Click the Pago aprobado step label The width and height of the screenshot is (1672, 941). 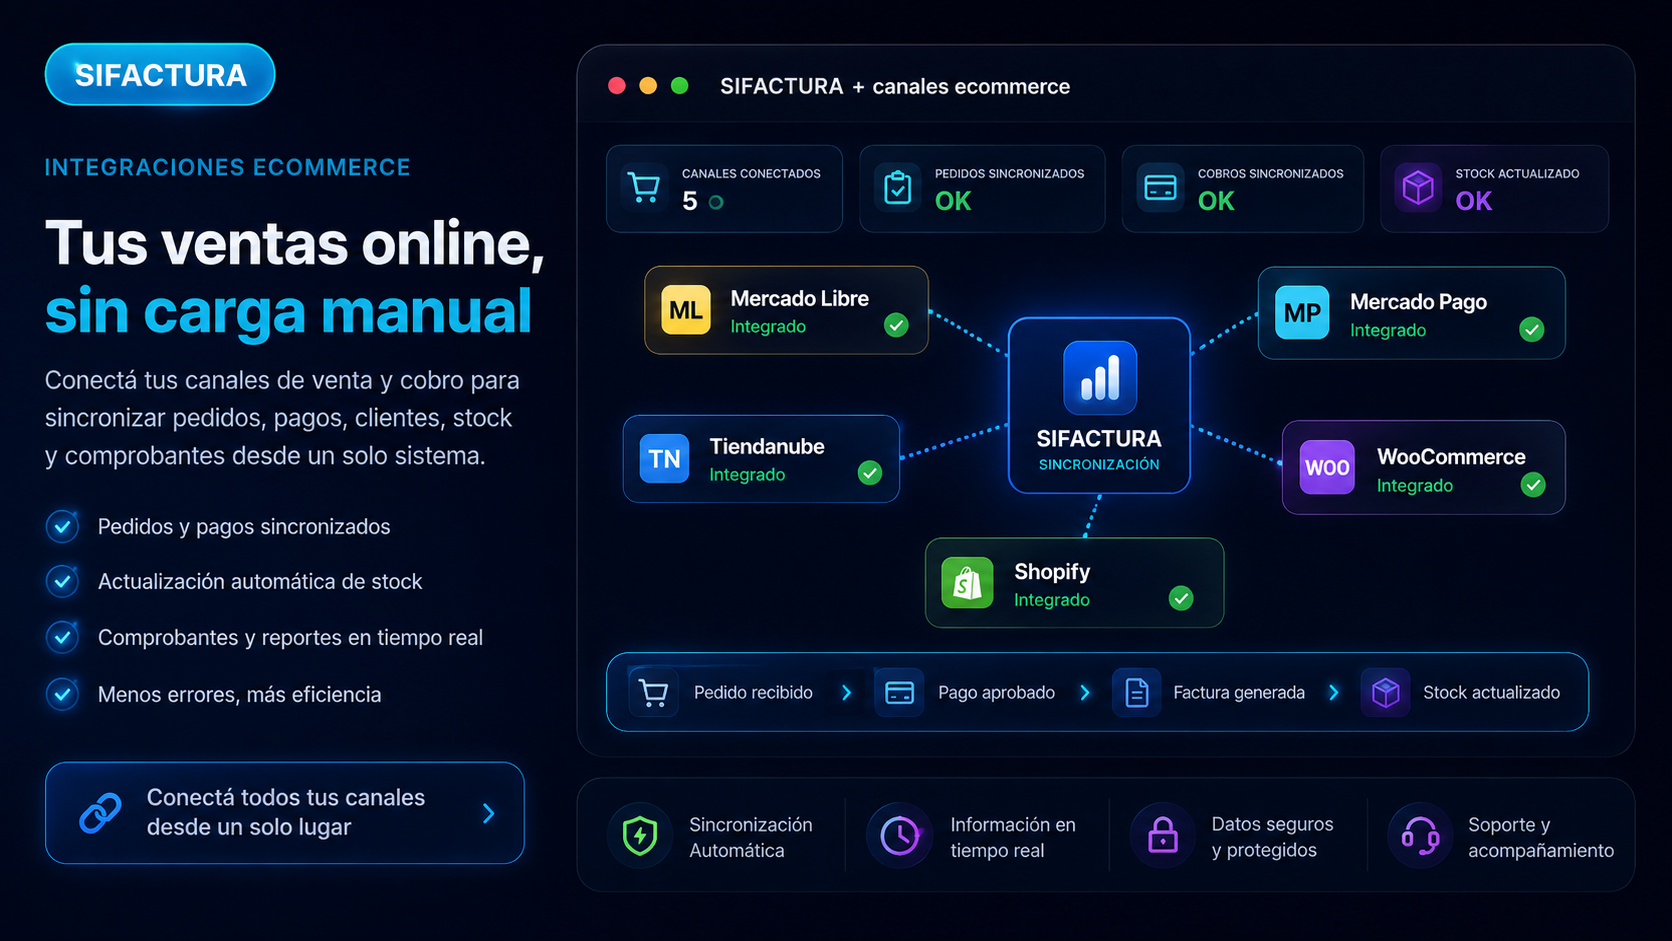point(996,692)
